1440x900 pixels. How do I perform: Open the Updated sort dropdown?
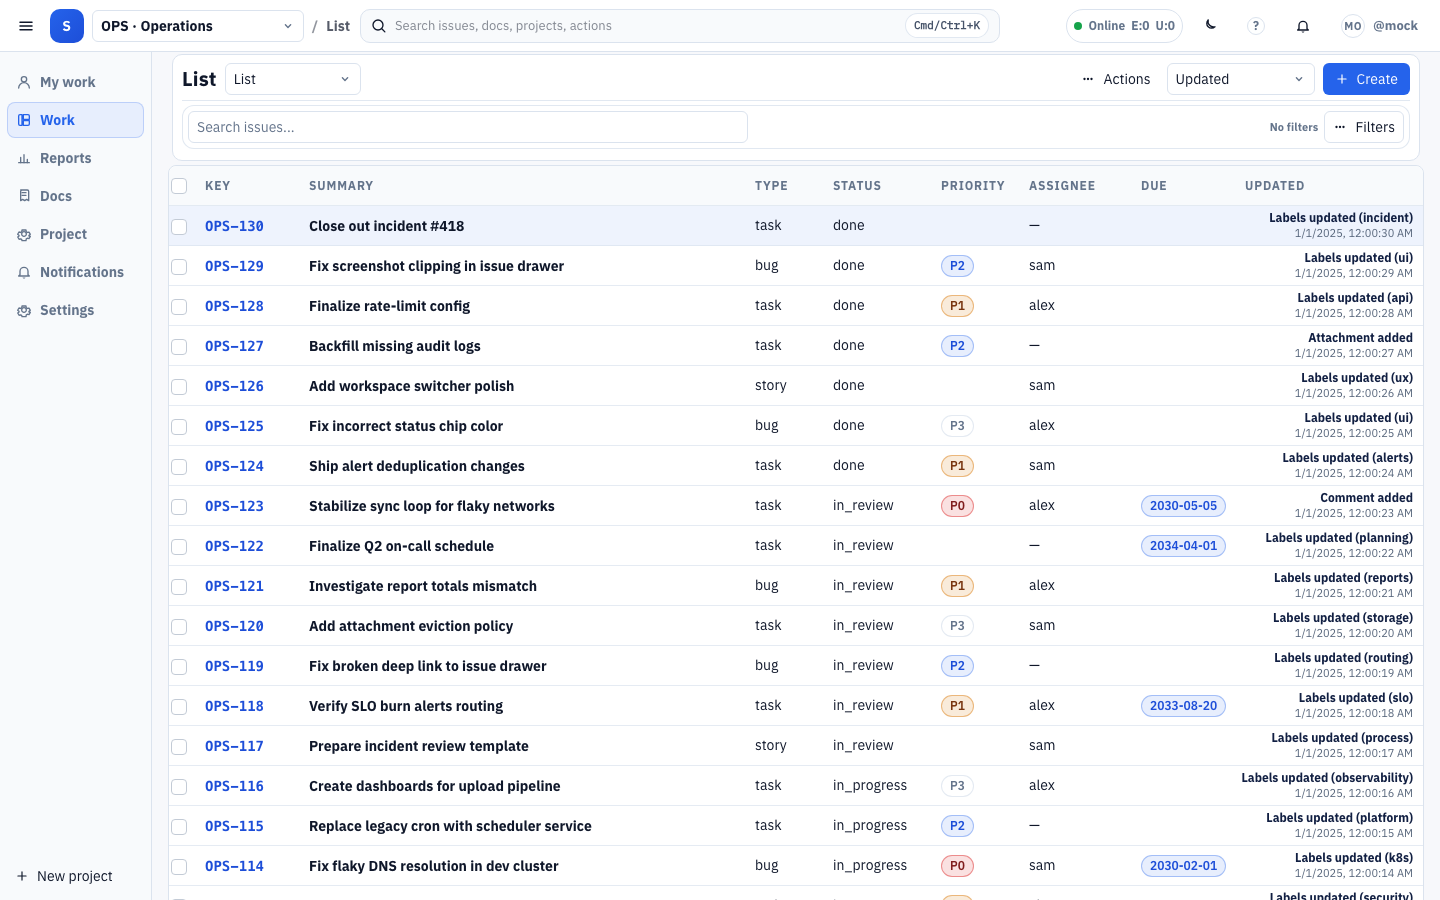(x=1240, y=79)
